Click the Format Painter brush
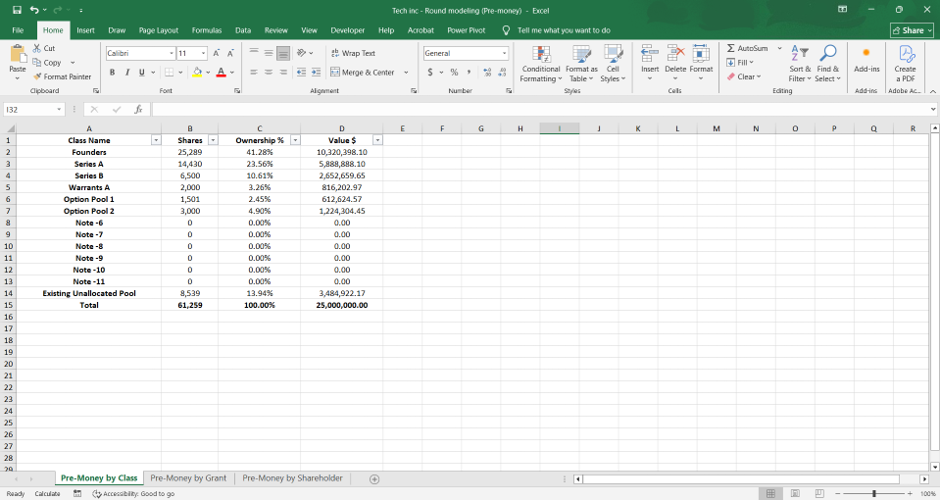The width and height of the screenshot is (940, 500). click(37, 77)
